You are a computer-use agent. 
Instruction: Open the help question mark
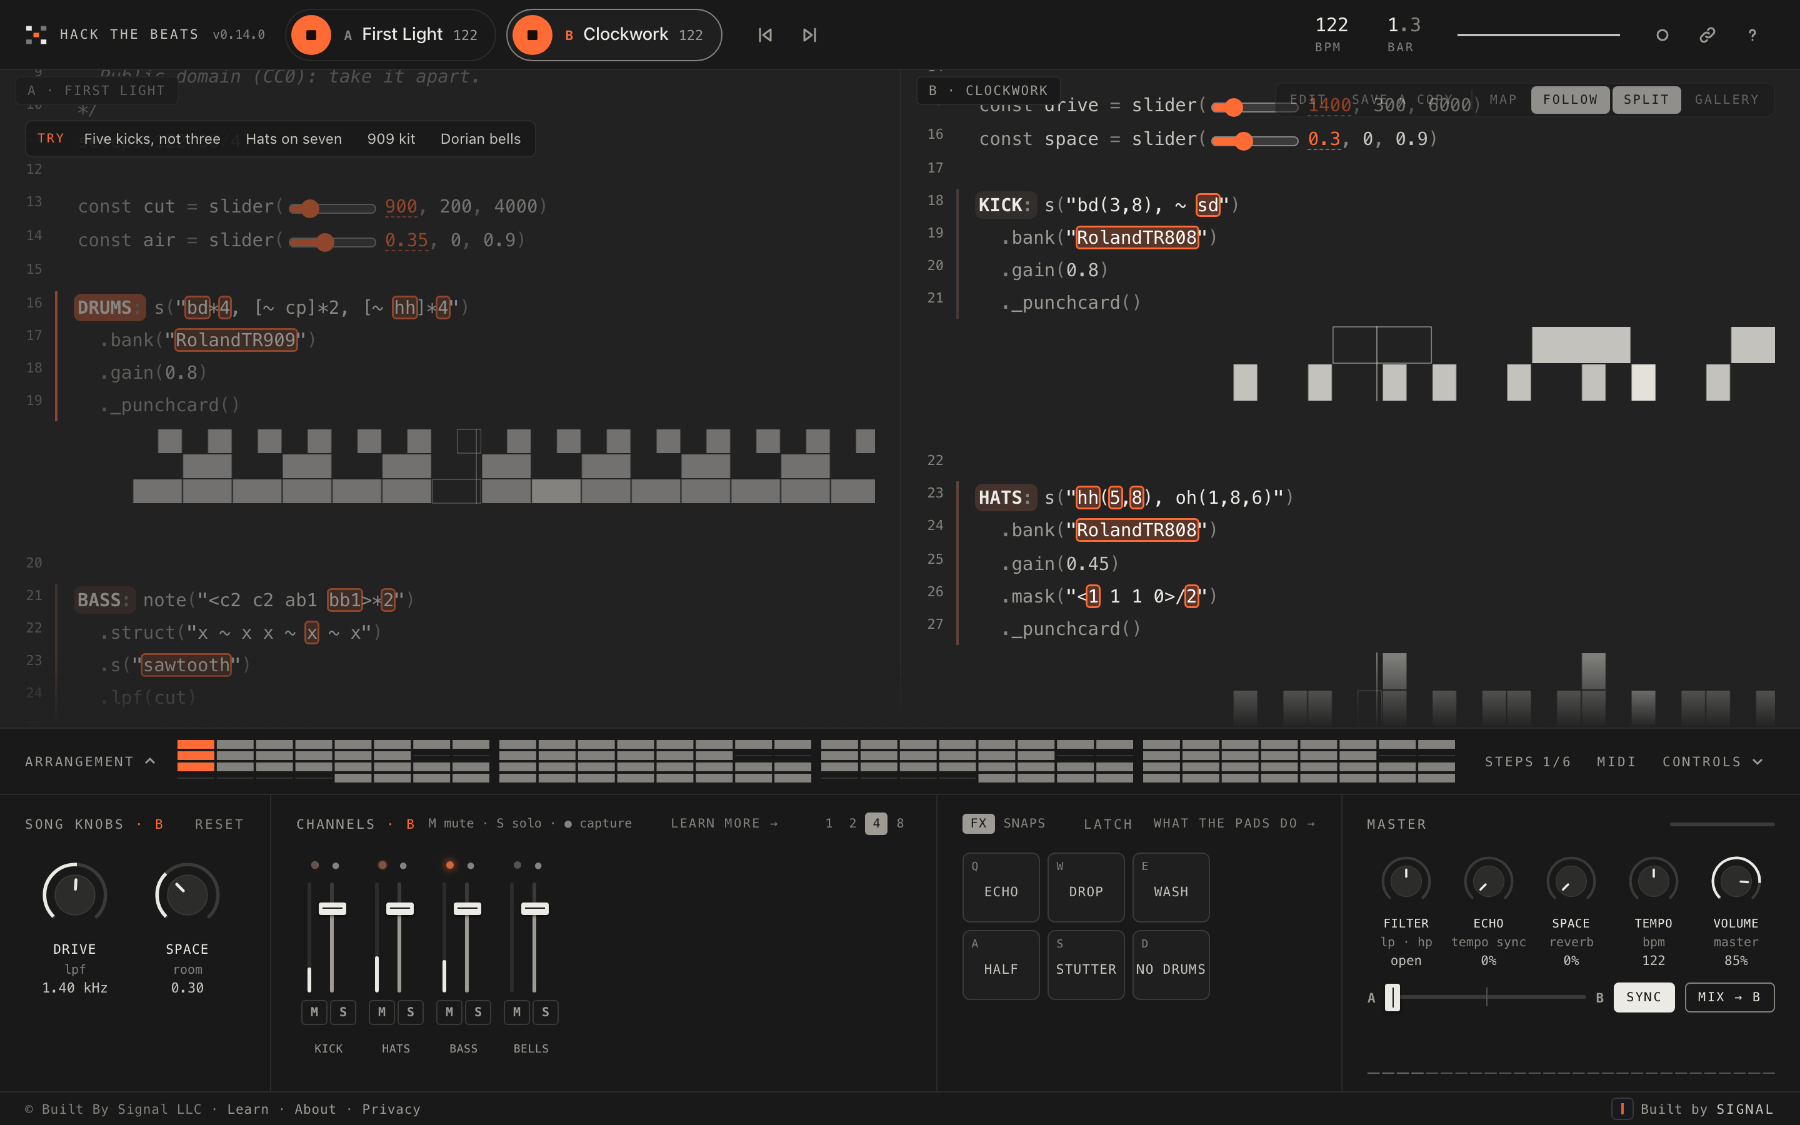click(x=1752, y=35)
